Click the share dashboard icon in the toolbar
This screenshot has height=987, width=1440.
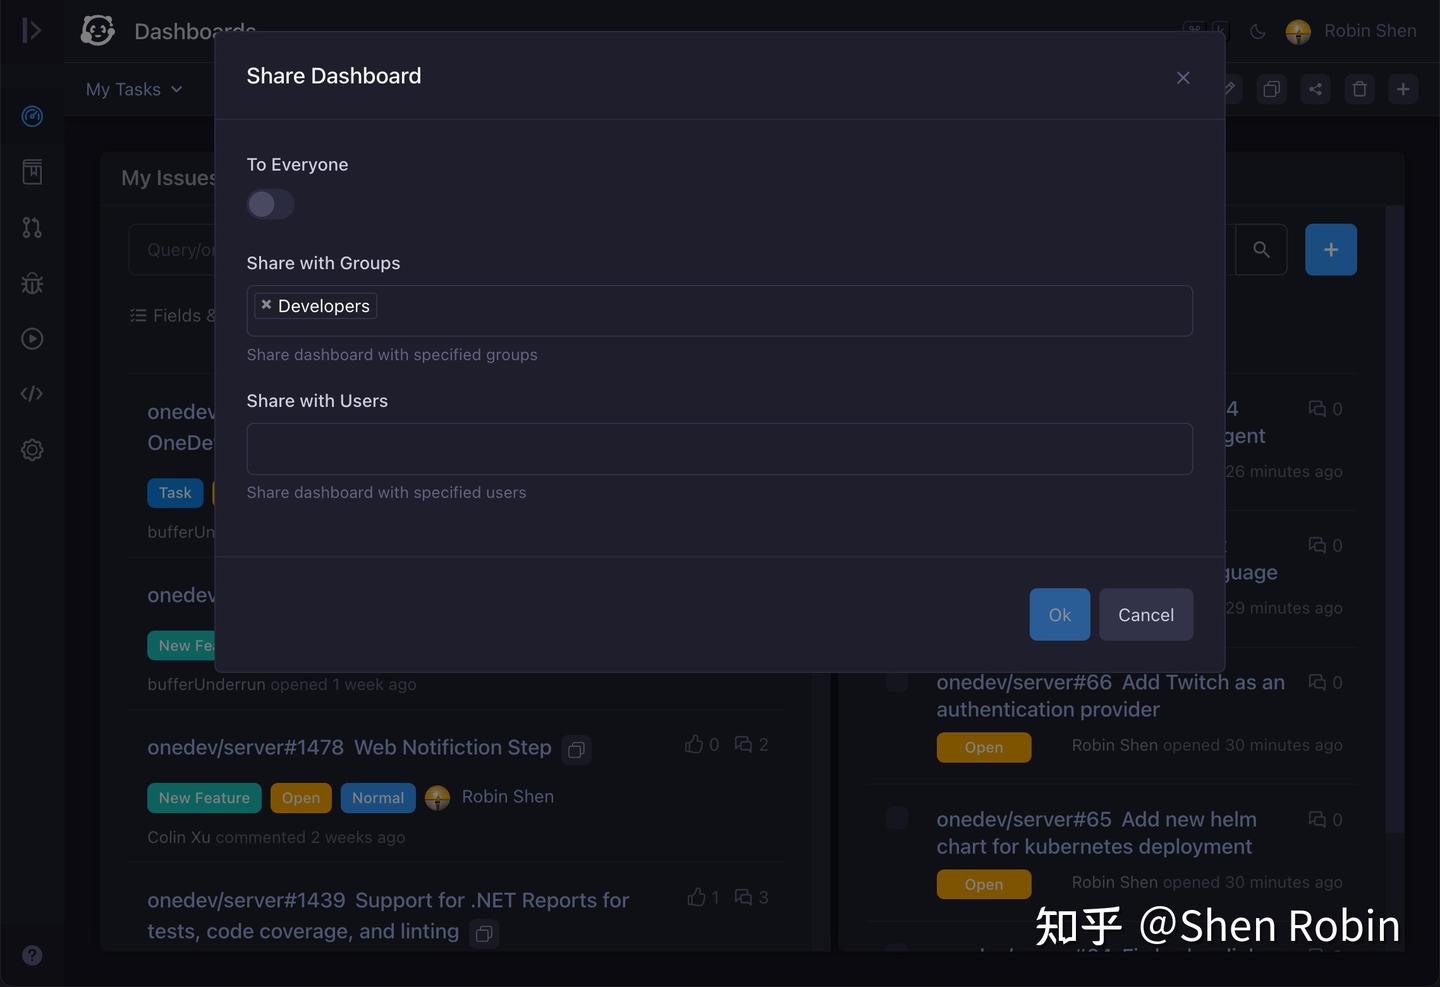click(x=1315, y=89)
